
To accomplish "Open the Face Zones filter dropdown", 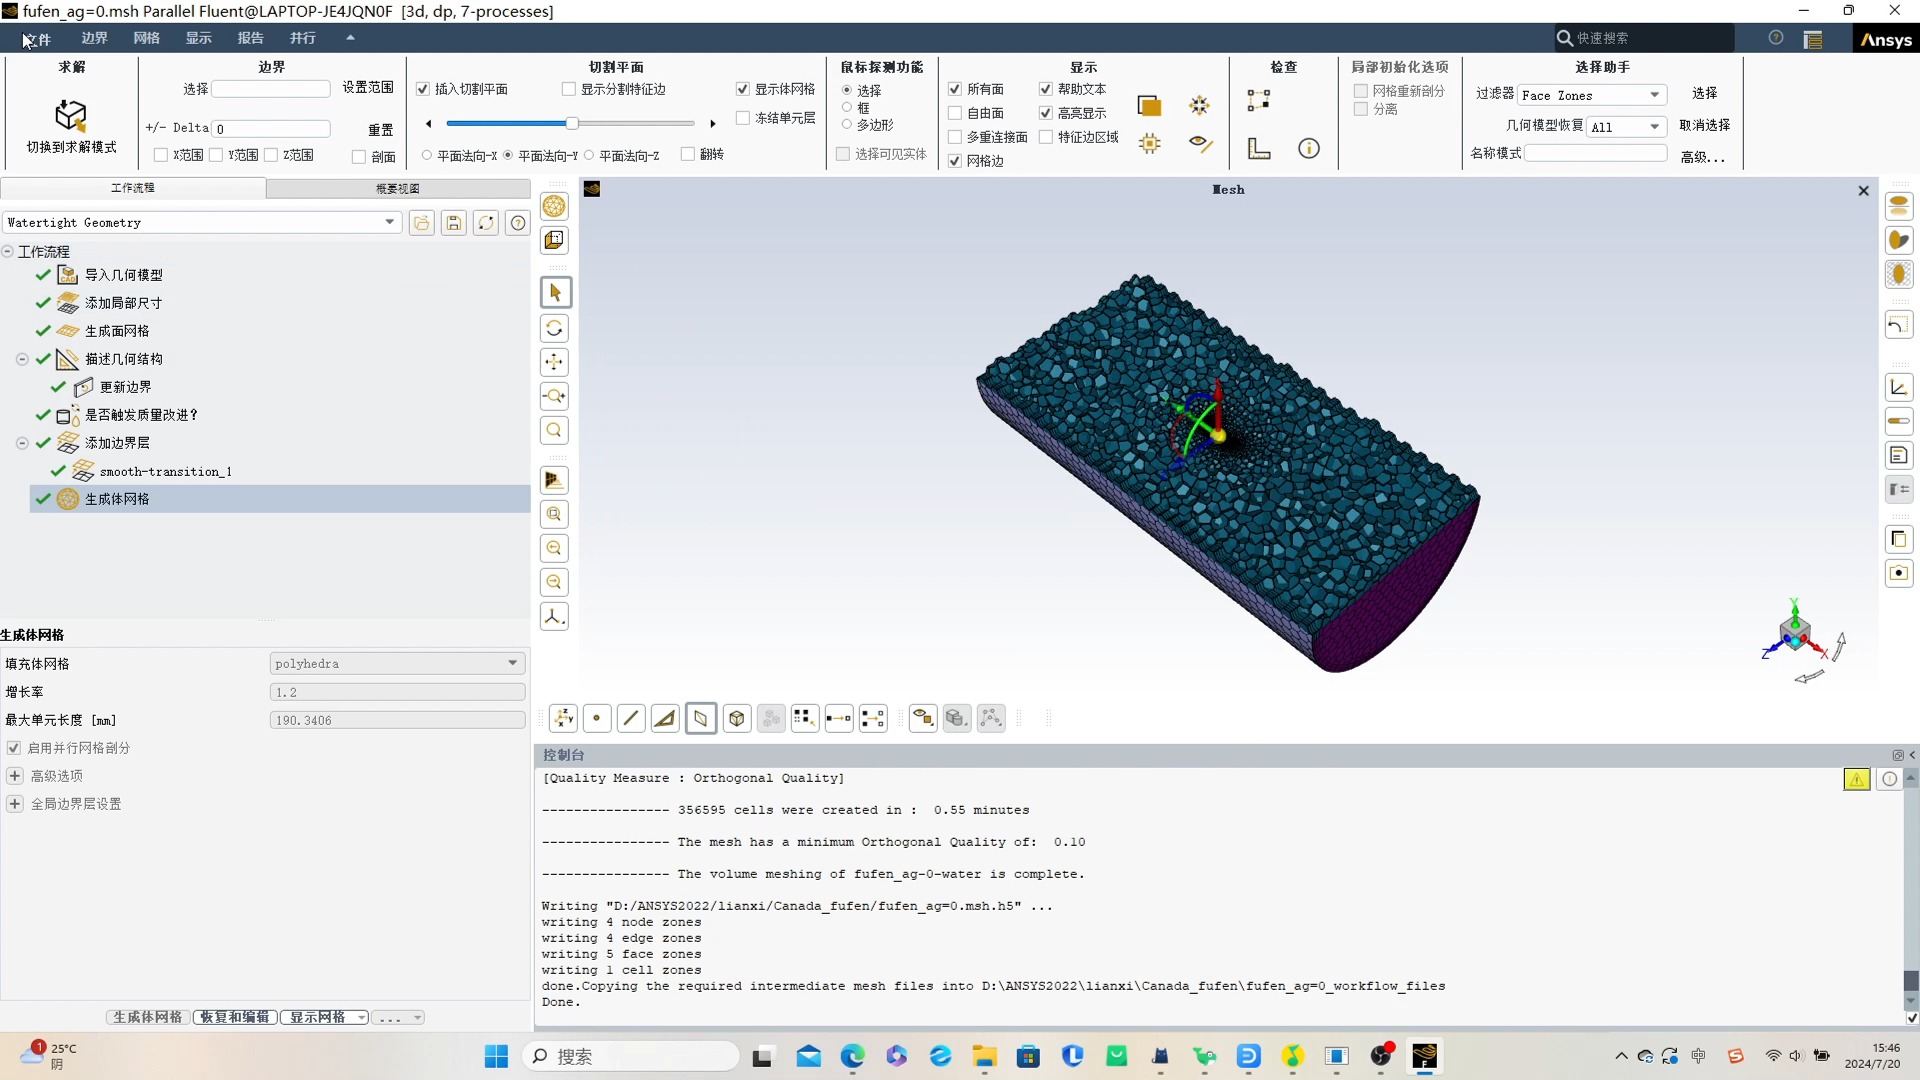I will [x=1591, y=96].
